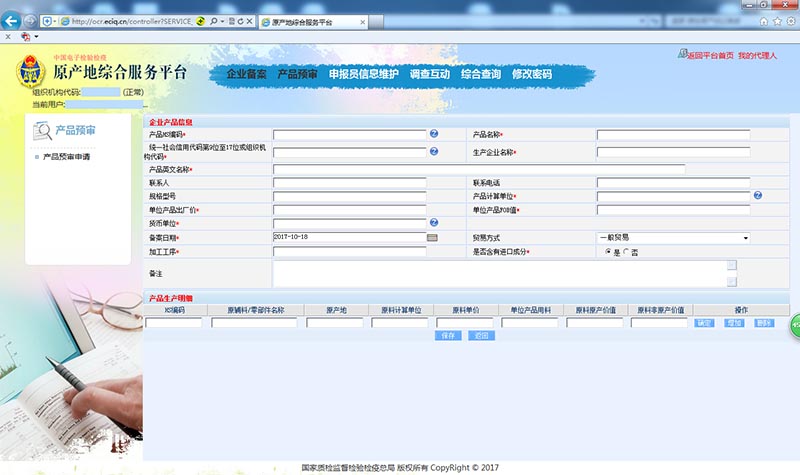Click the 产品名称 input field
Viewport: 800px width, 475px height.
point(672,135)
